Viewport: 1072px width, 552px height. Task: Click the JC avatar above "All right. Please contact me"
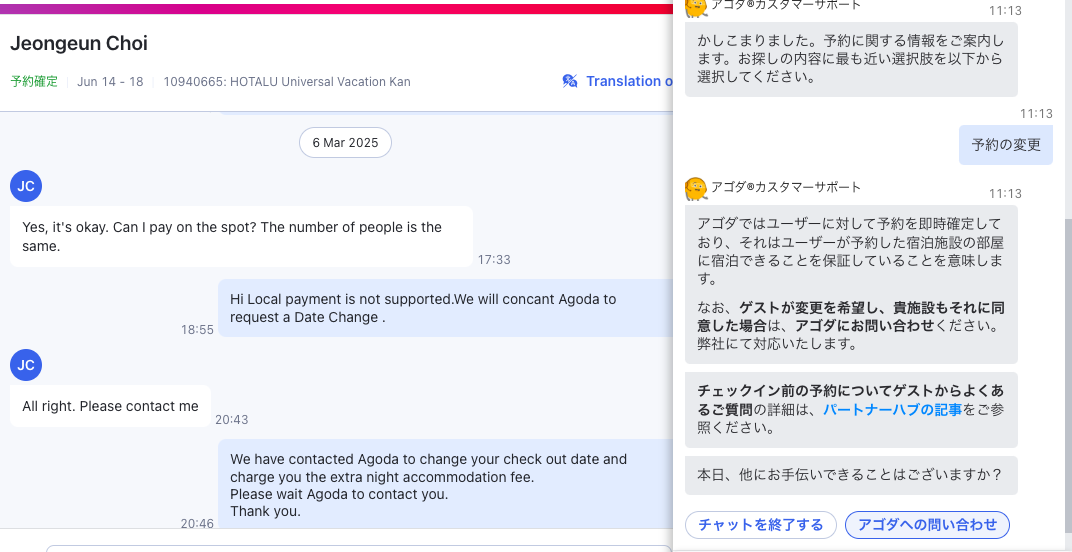26,365
